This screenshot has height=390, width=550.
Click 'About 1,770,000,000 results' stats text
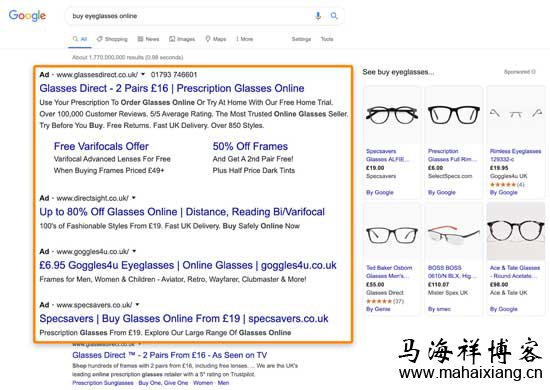[x=128, y=57]
